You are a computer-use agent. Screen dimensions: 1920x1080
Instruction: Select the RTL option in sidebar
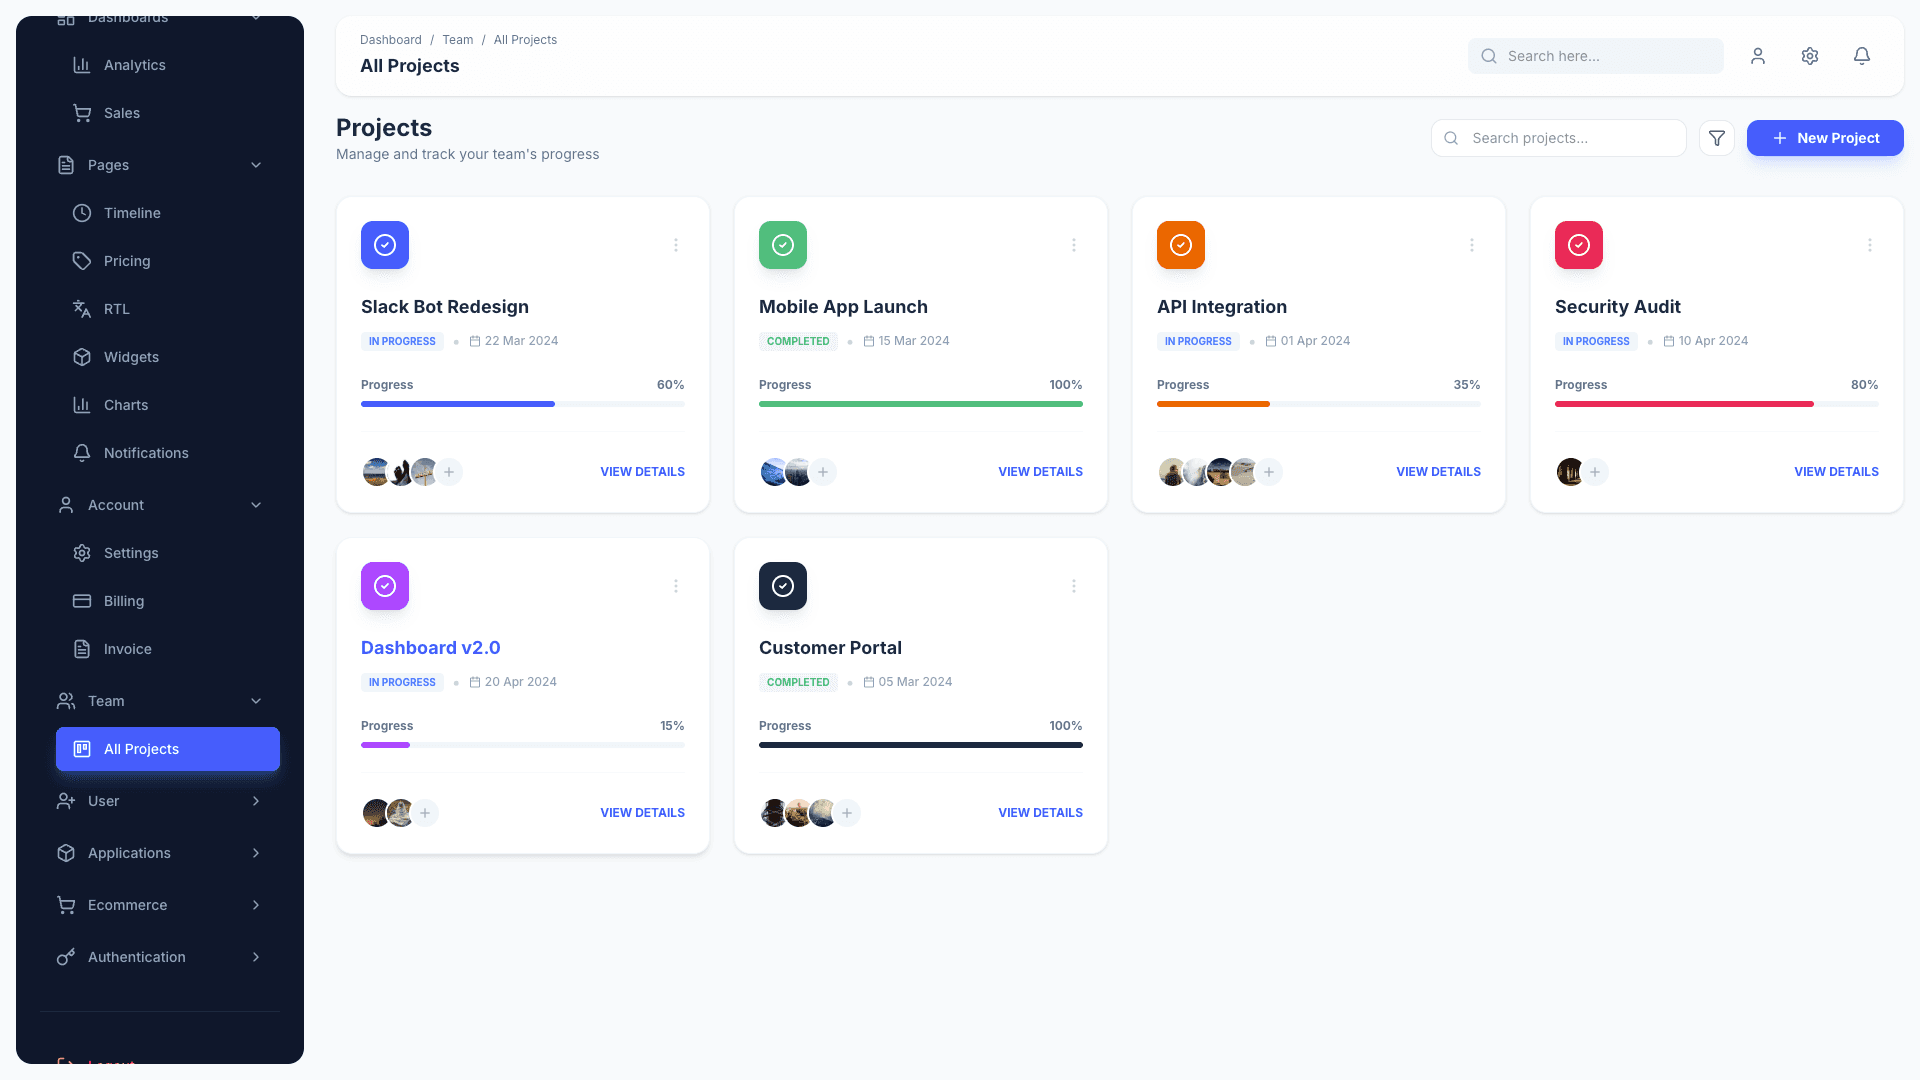click(x=116, y=308)
